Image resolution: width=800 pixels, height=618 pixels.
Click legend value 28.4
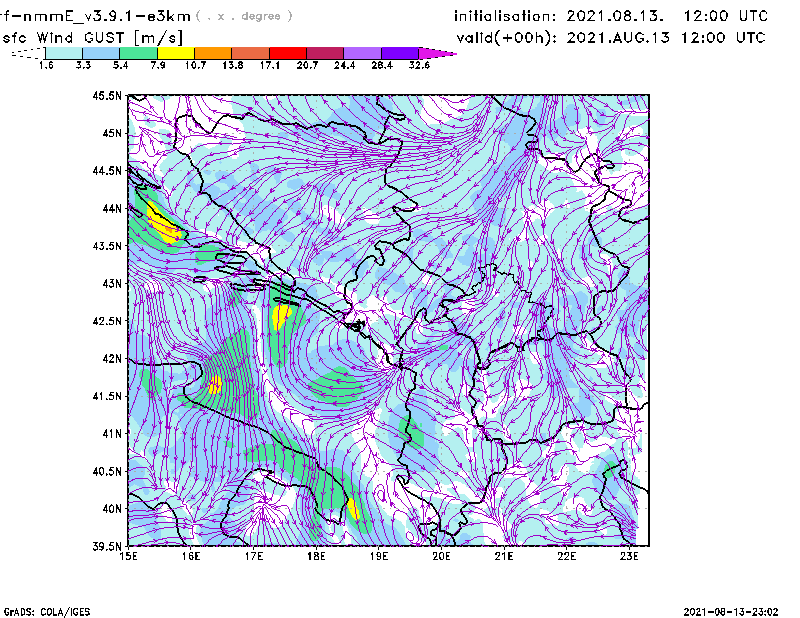click(382, 65)
